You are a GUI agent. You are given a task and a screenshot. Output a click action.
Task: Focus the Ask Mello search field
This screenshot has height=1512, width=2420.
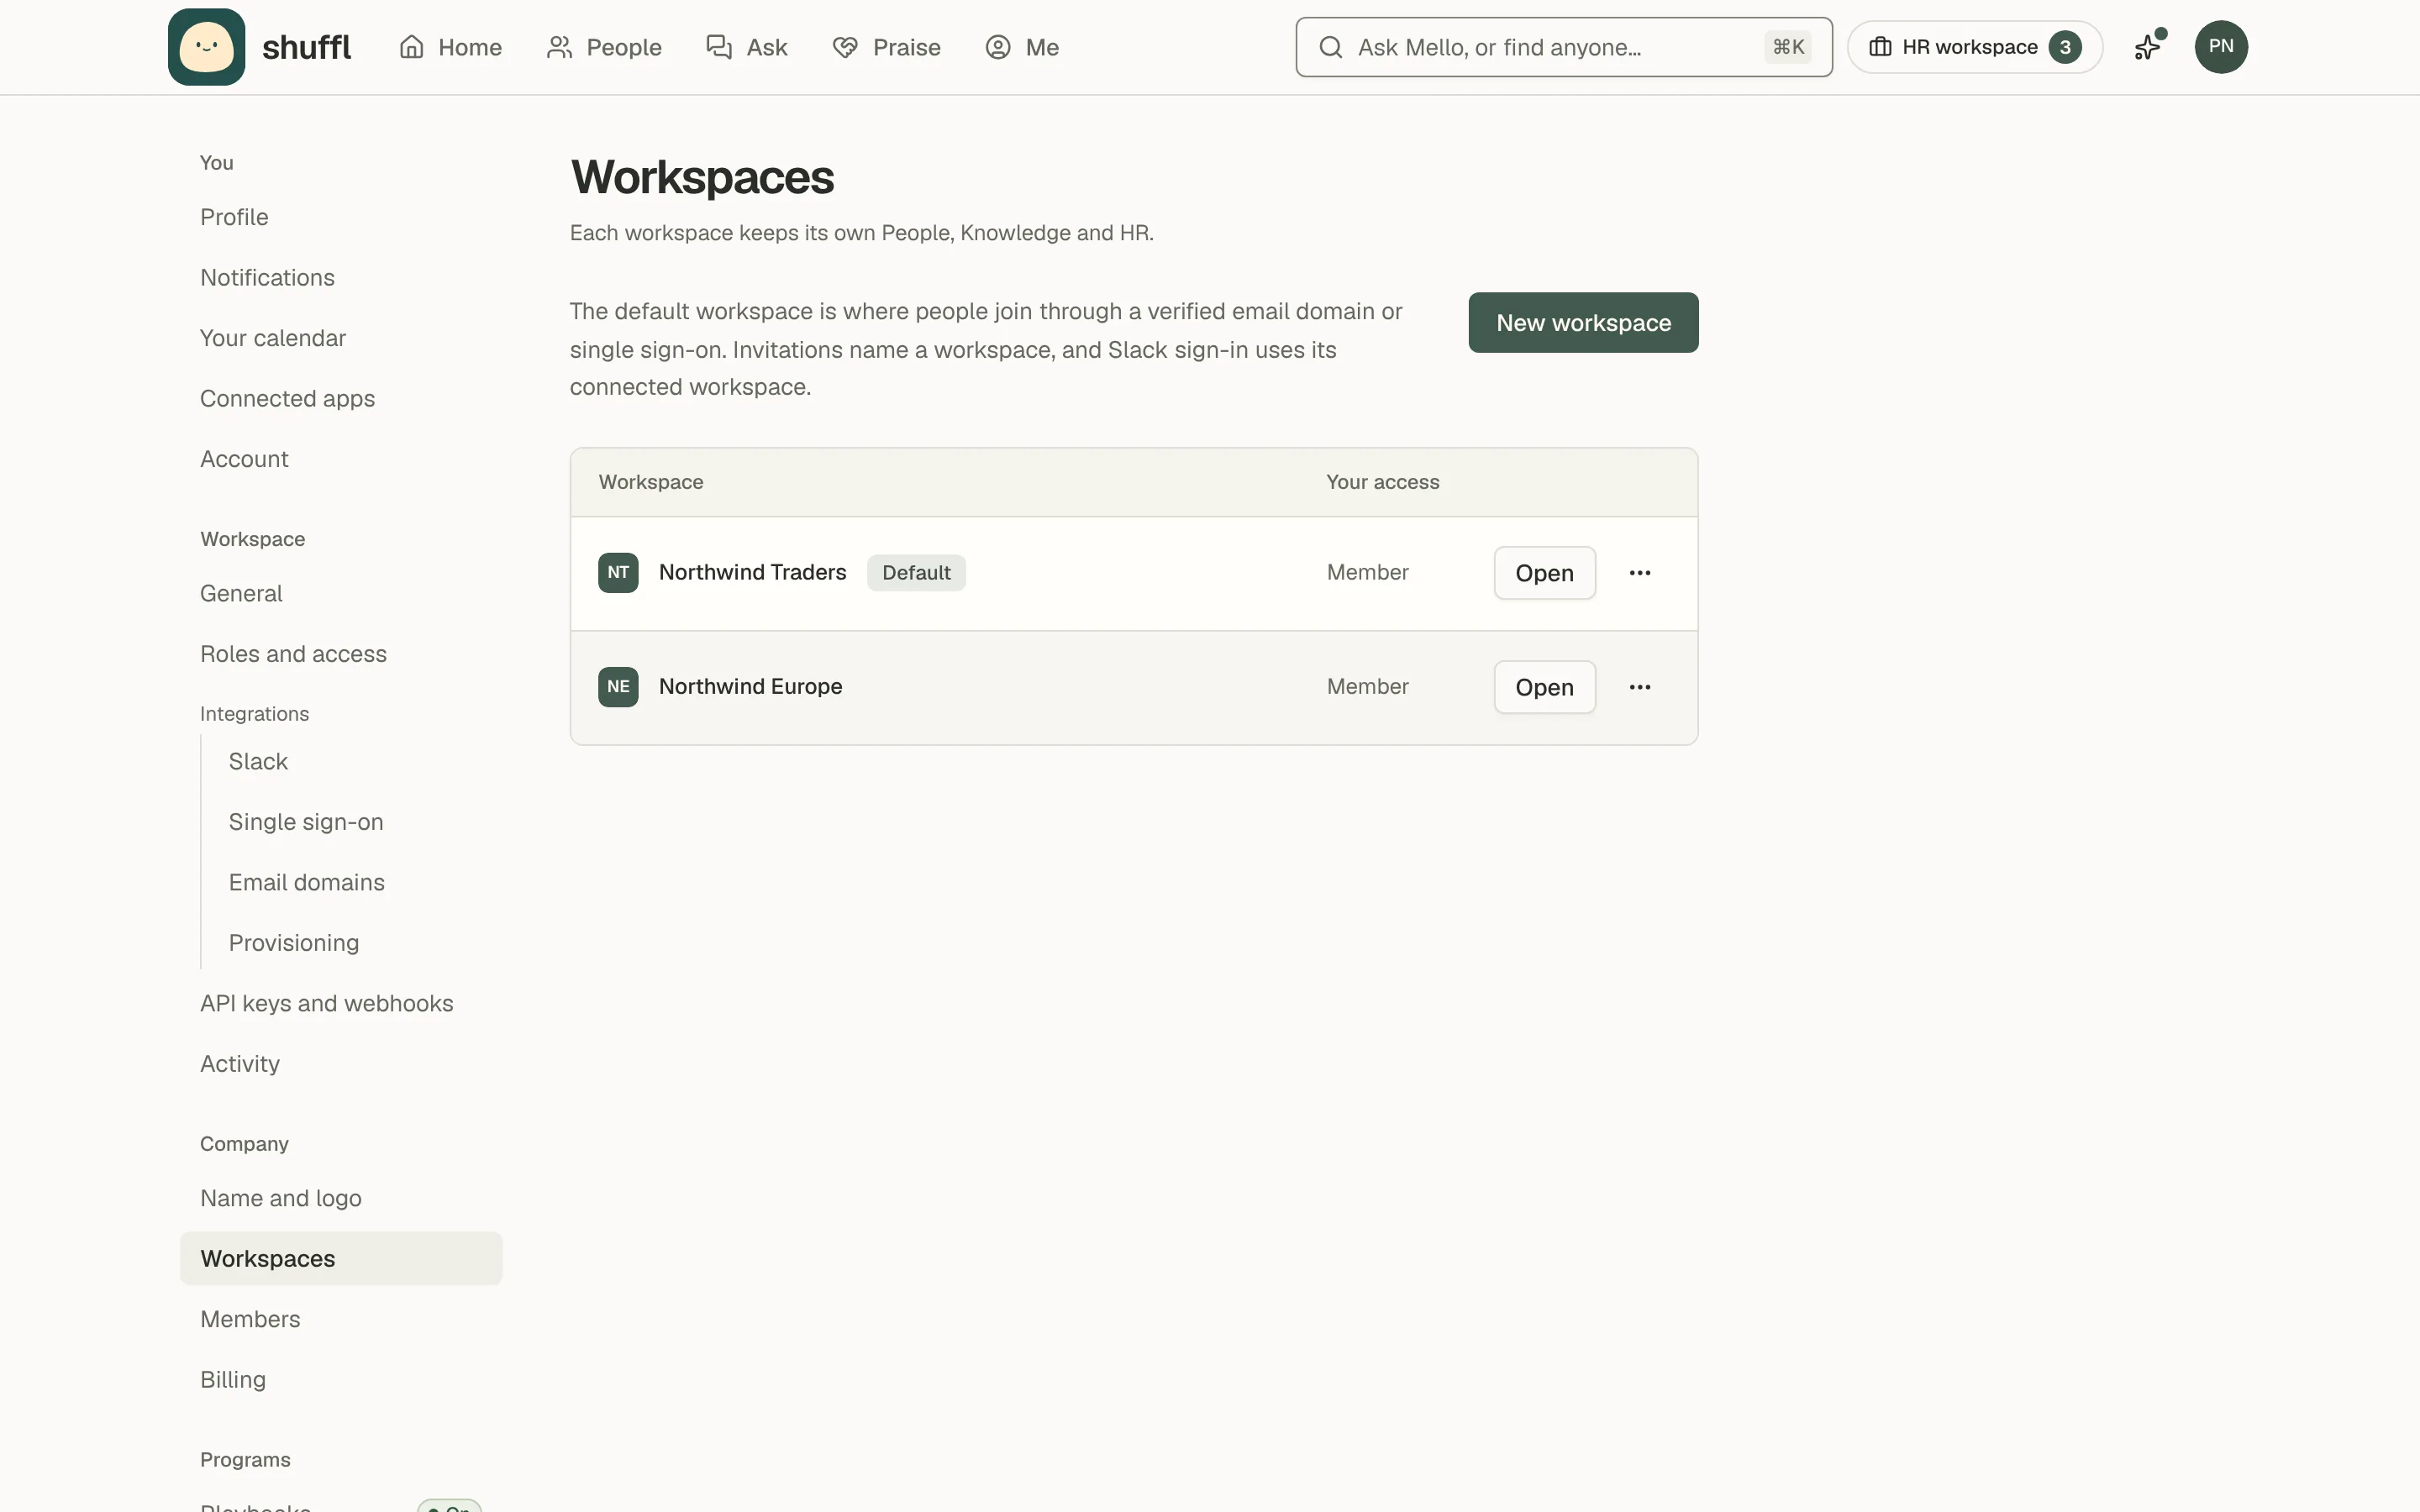pyautogui.click(x=1563, y=47)
